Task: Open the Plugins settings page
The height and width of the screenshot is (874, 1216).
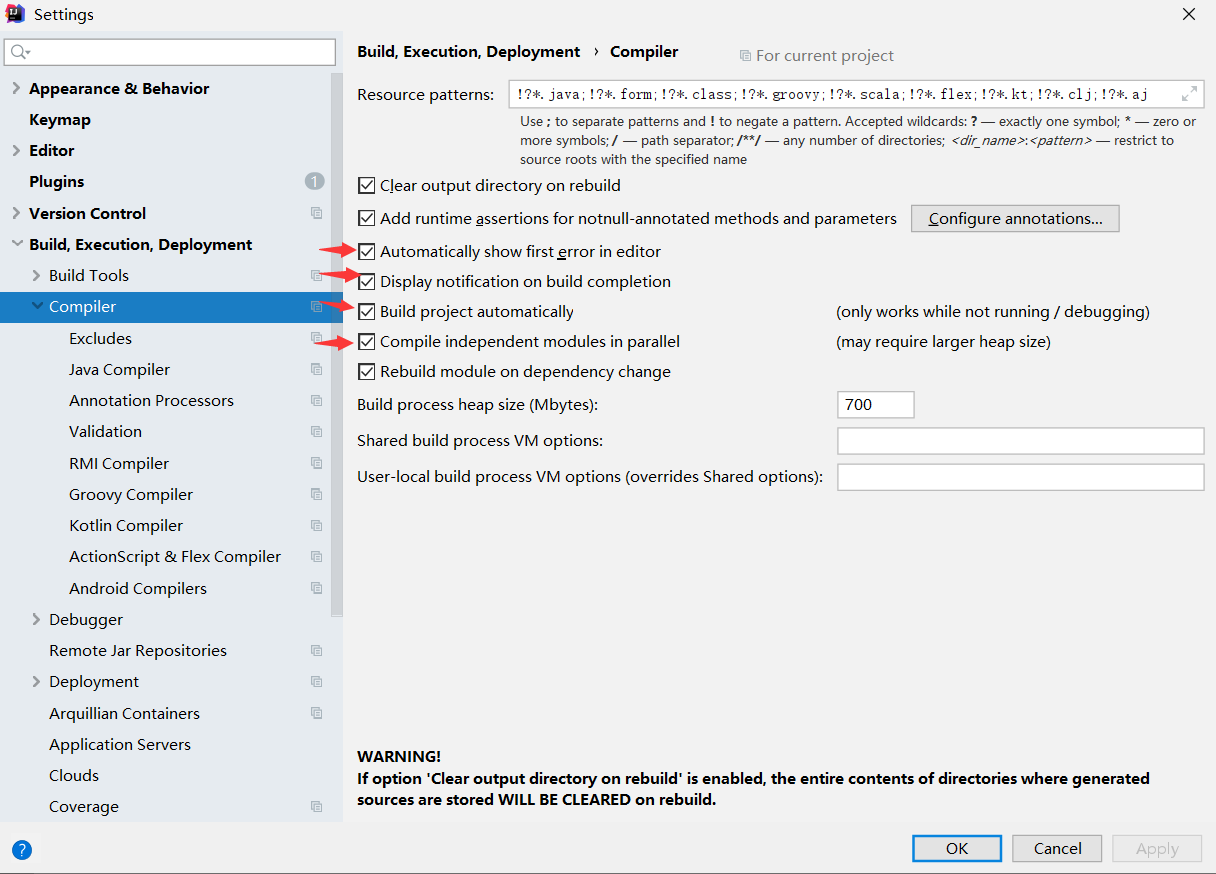Action: click(57, 181)
